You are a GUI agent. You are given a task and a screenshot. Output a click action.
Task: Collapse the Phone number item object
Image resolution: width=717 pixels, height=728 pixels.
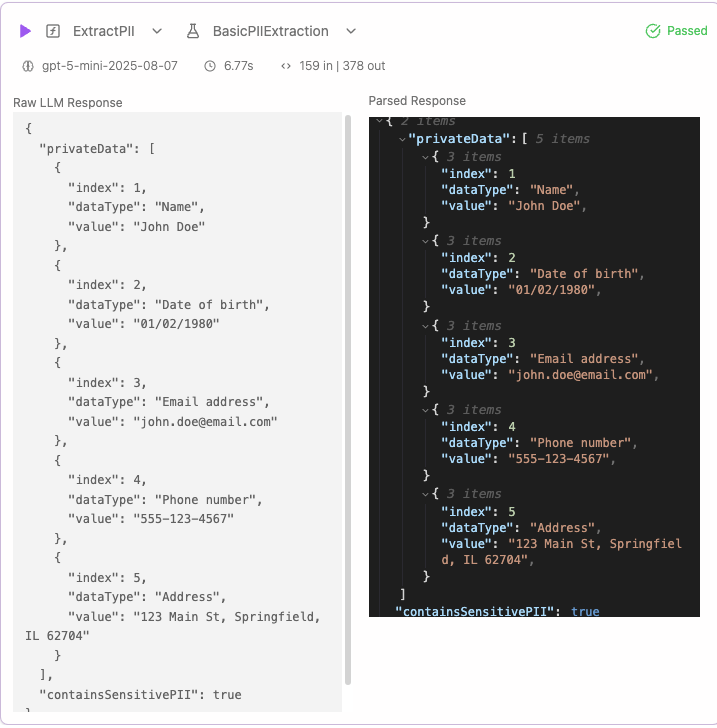426,410
